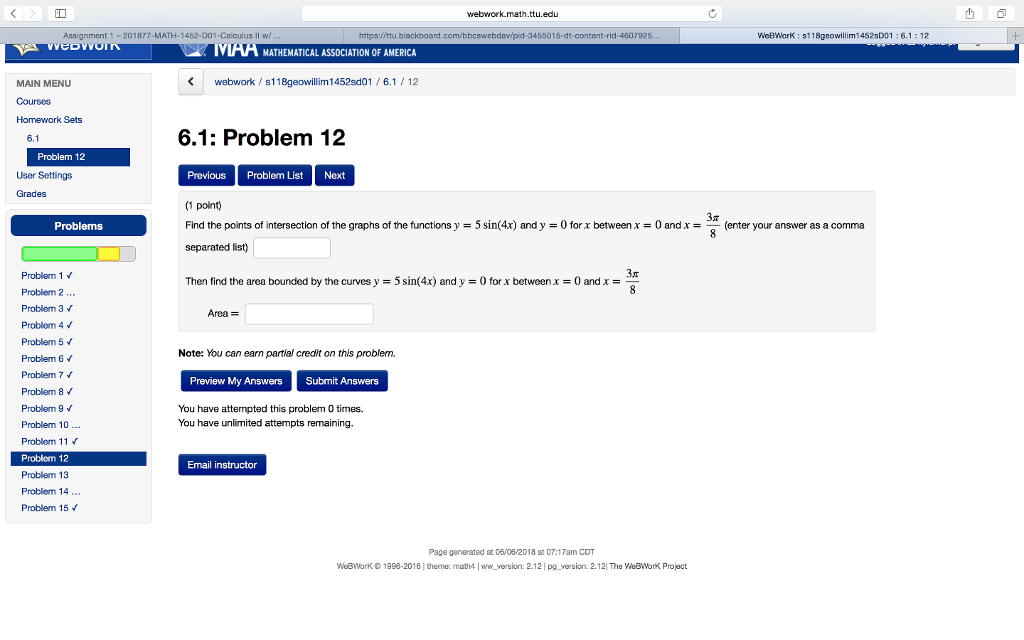The image size is (1024, 640).
Task: Click the back chevron above the breadcrumb
Action: point(190,81)
